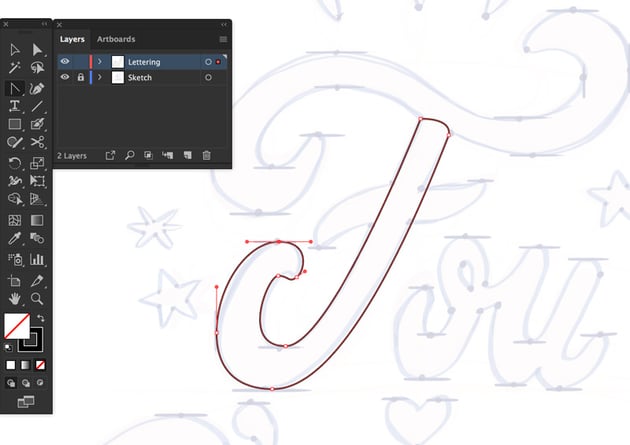Select the Lasso tool
This screenshot has height=445, width=630.
37,67
